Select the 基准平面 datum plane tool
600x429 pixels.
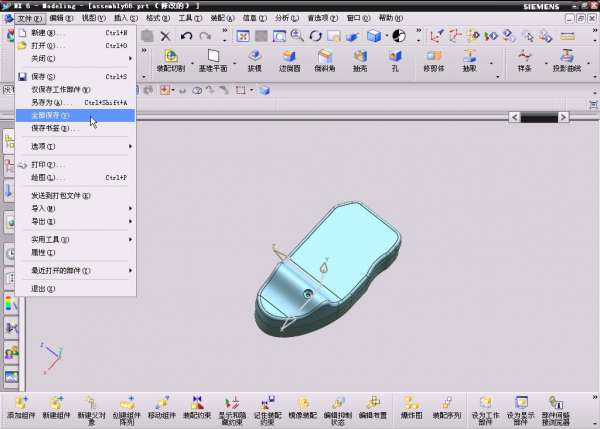(212, 60)
